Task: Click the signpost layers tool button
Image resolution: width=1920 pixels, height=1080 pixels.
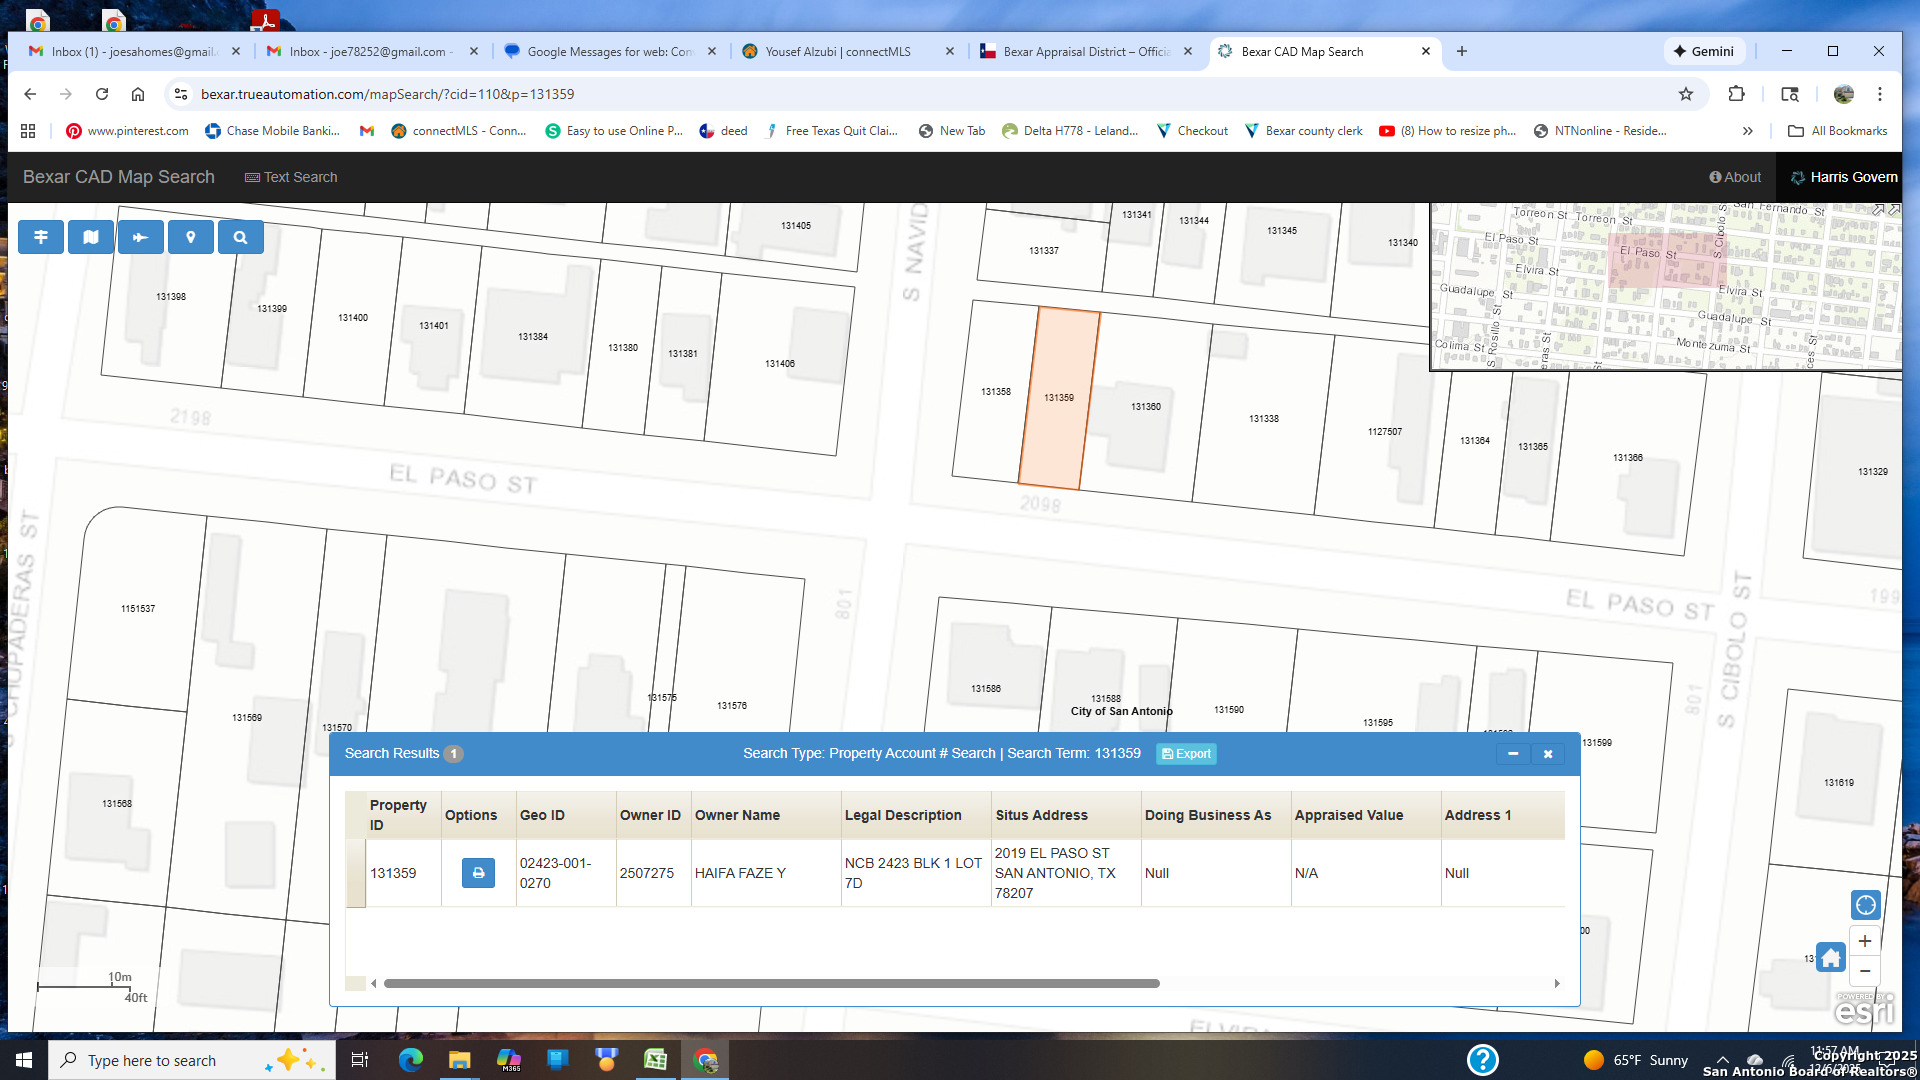Action: 41,237
